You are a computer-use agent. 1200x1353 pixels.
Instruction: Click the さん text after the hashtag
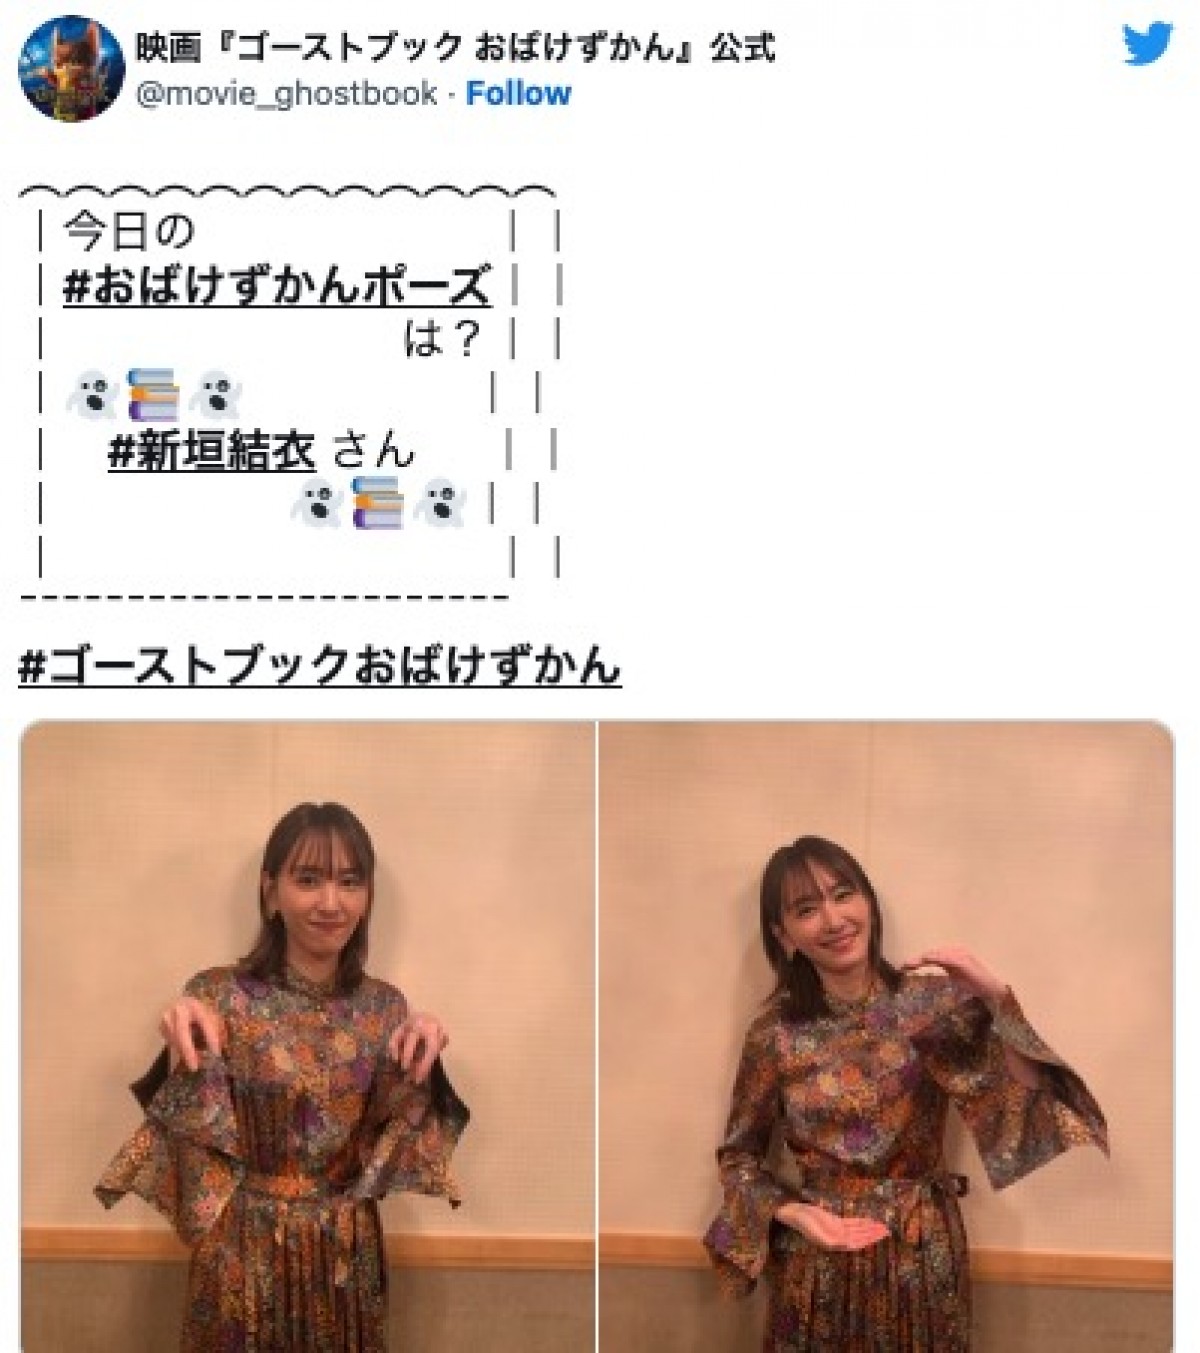[x=372, y=451]
